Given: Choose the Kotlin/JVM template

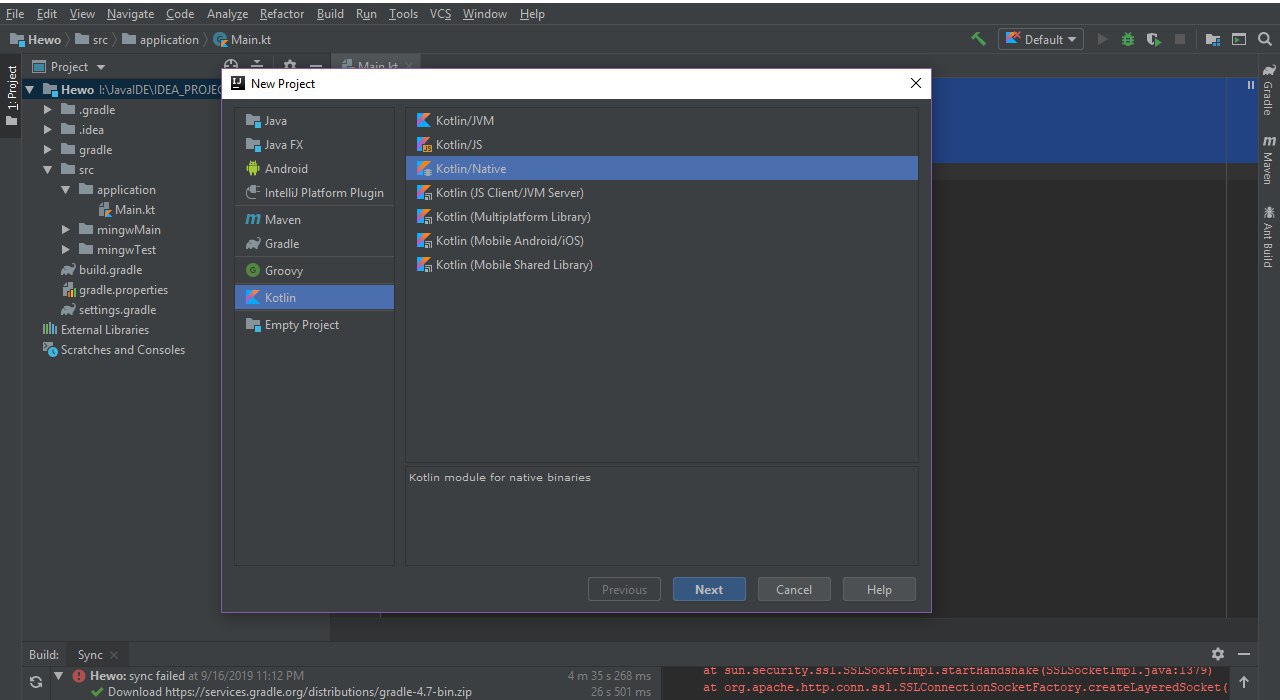Looking at the screenshot, I should click(661, 120).
